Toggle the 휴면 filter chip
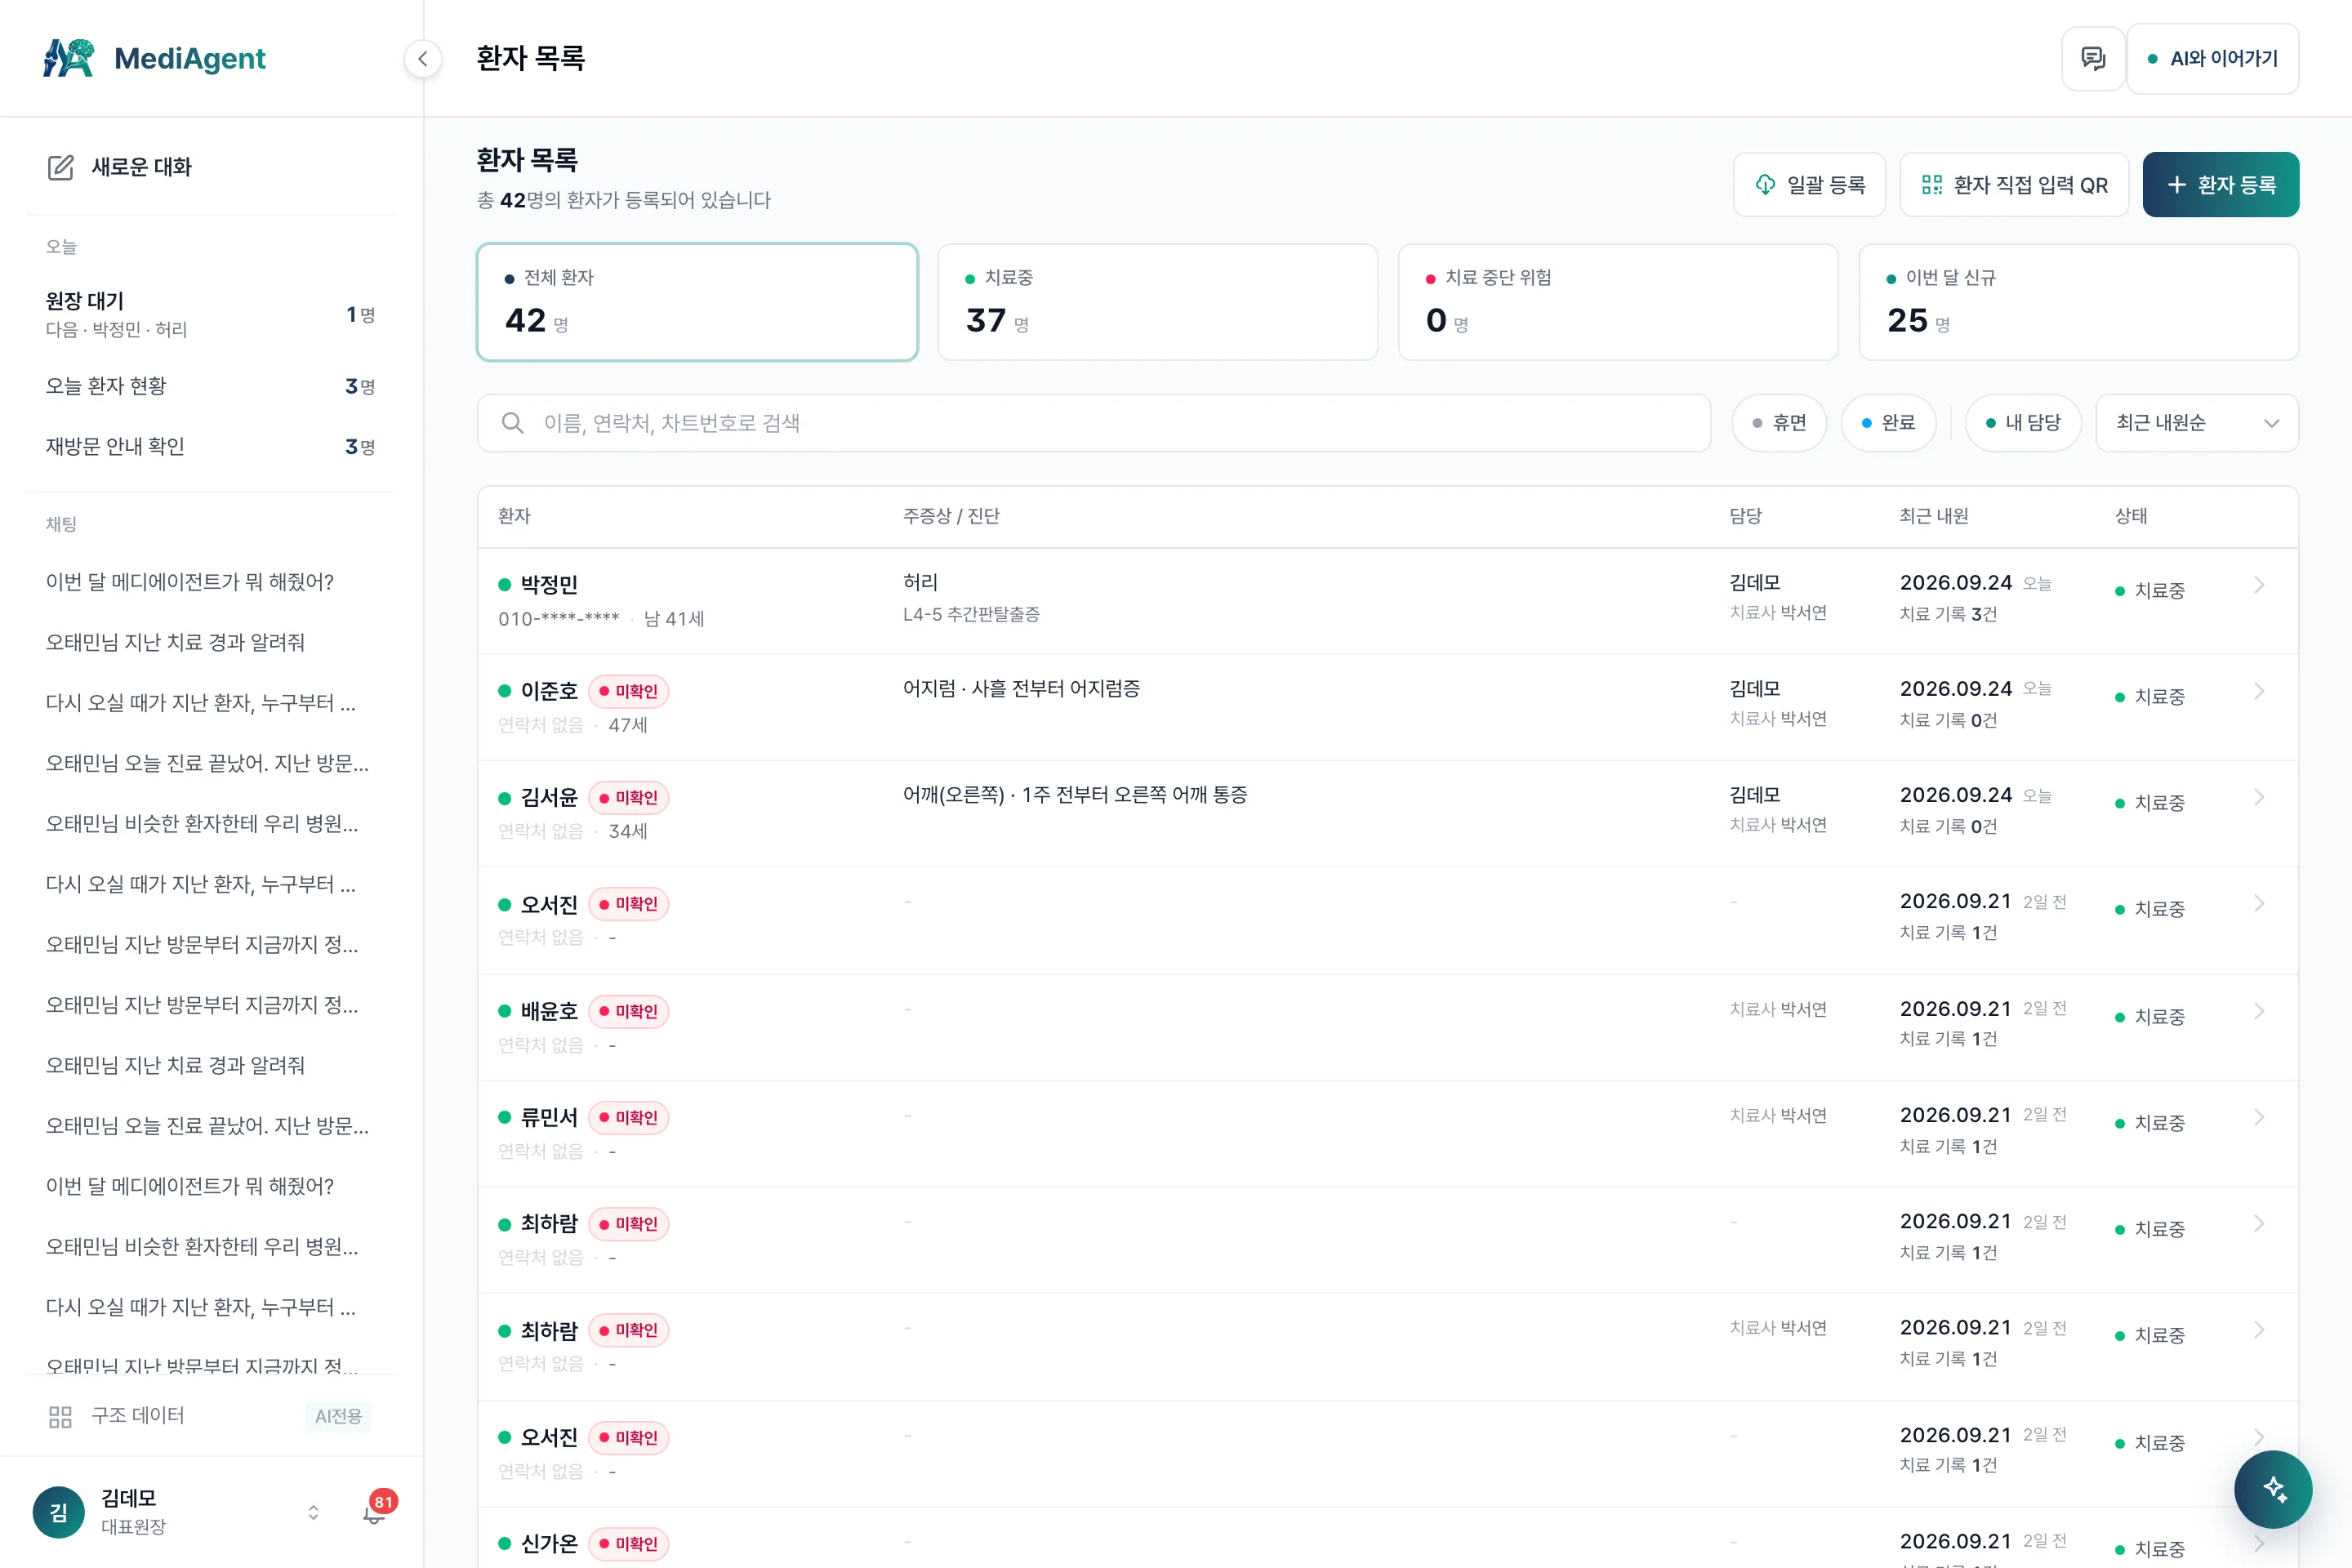Image resolution: width=2352 pixels, height=1568 pixels. pos(1779,423)
